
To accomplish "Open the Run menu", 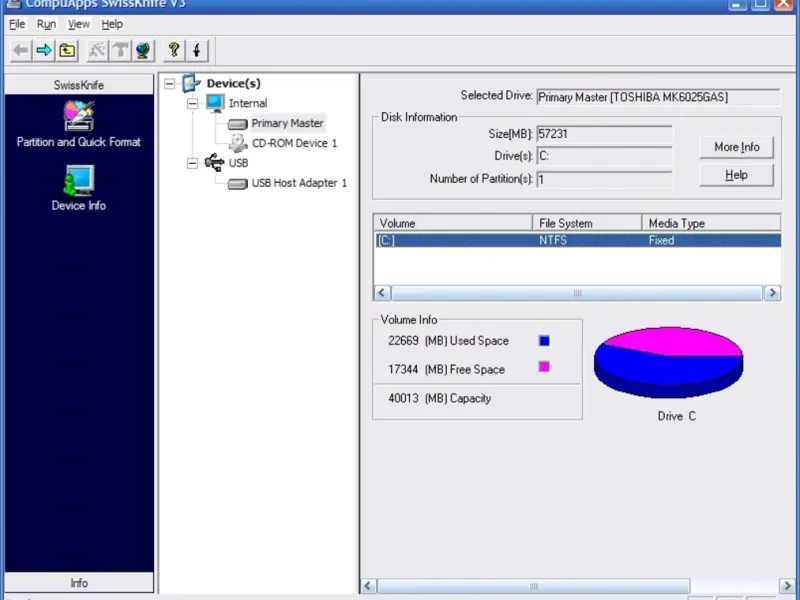I will 46,24.
